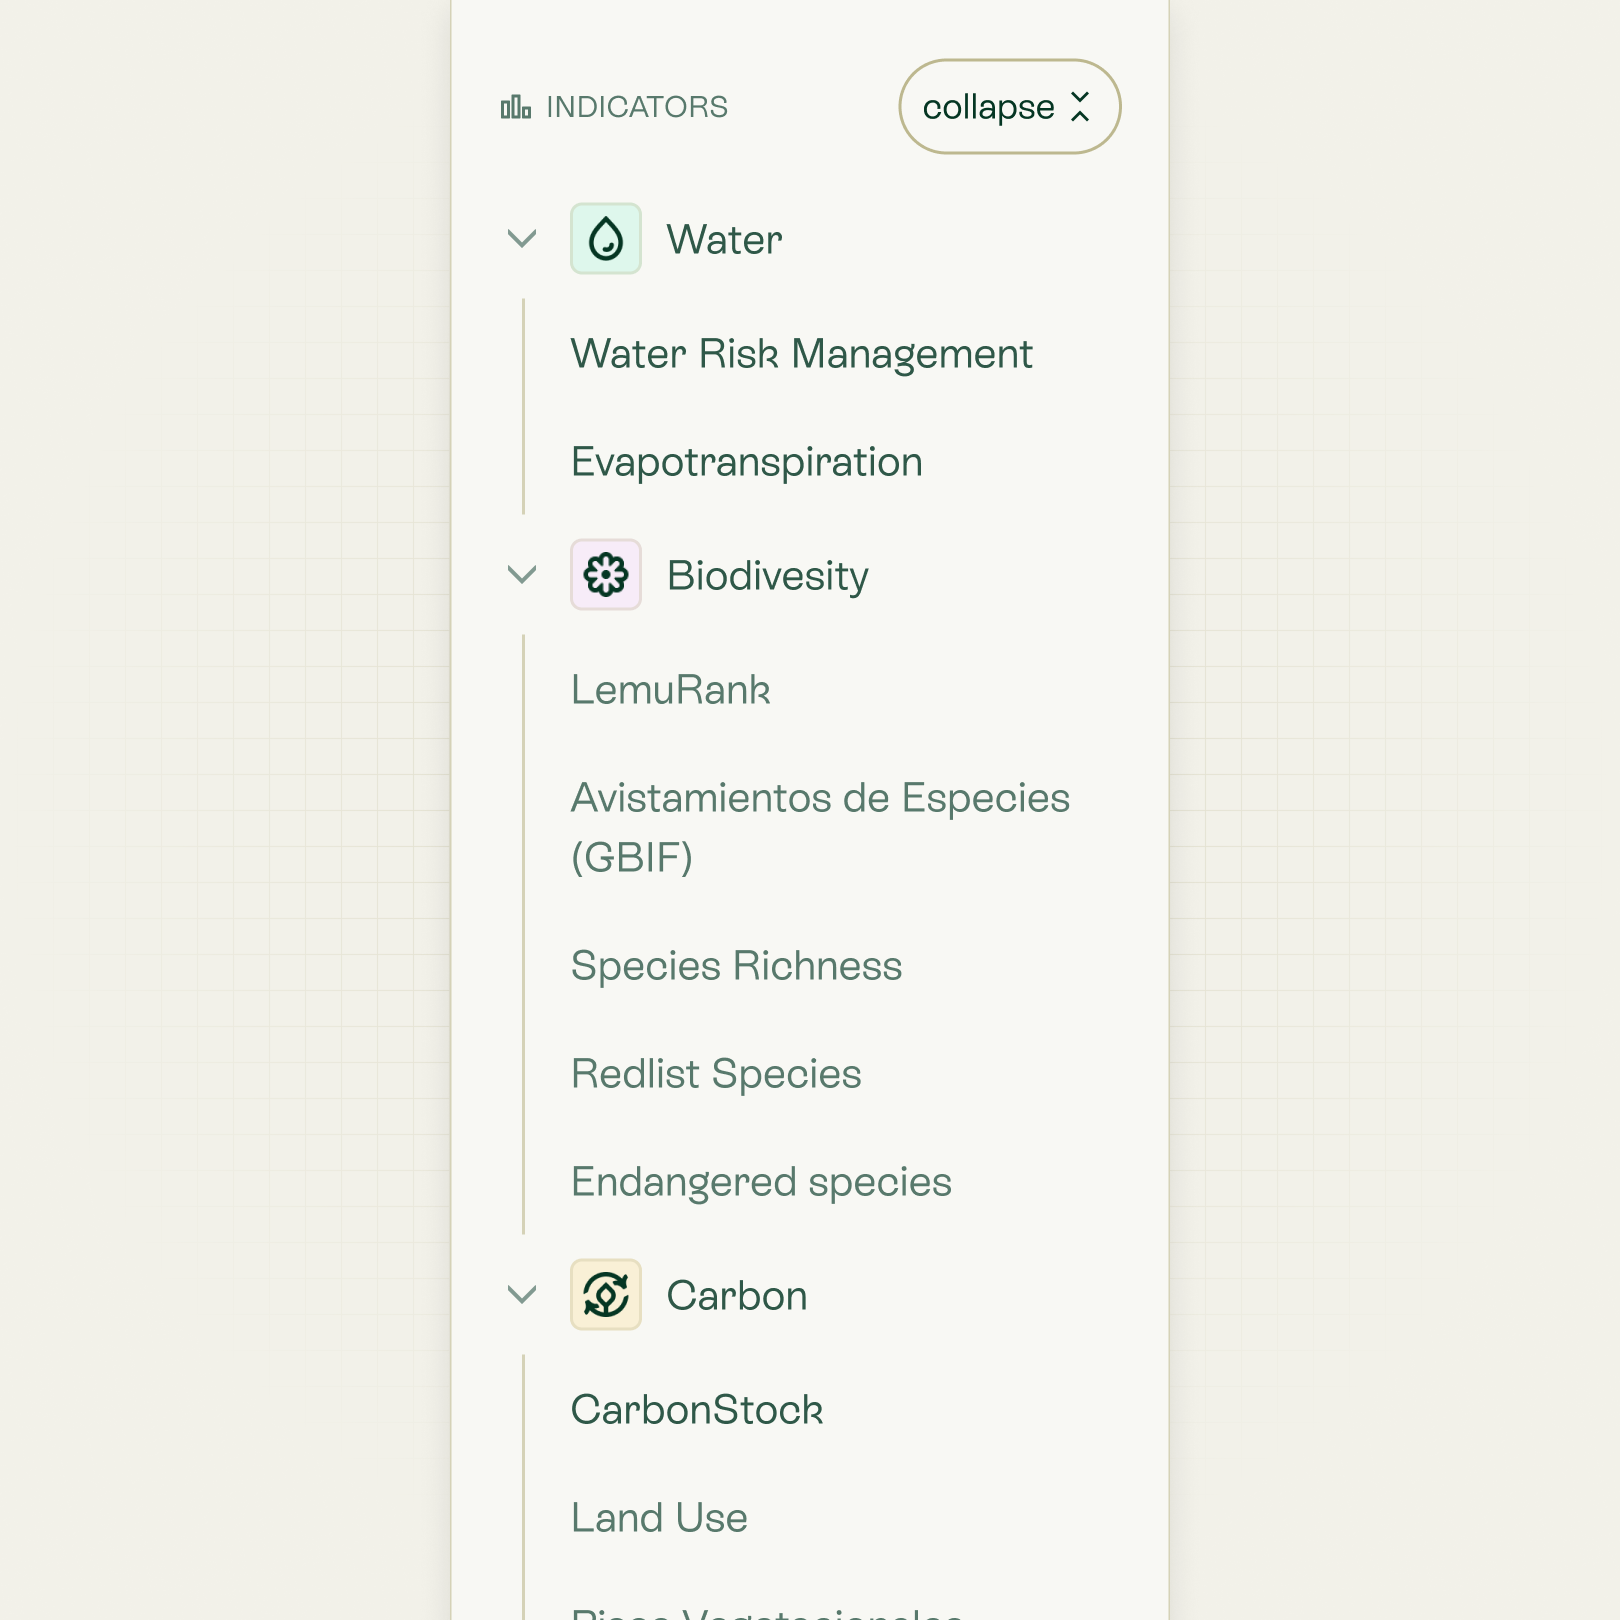Select the Biodivesity category label
The width and height of the screenshot is (1620, 1620).
coord(768,576)
